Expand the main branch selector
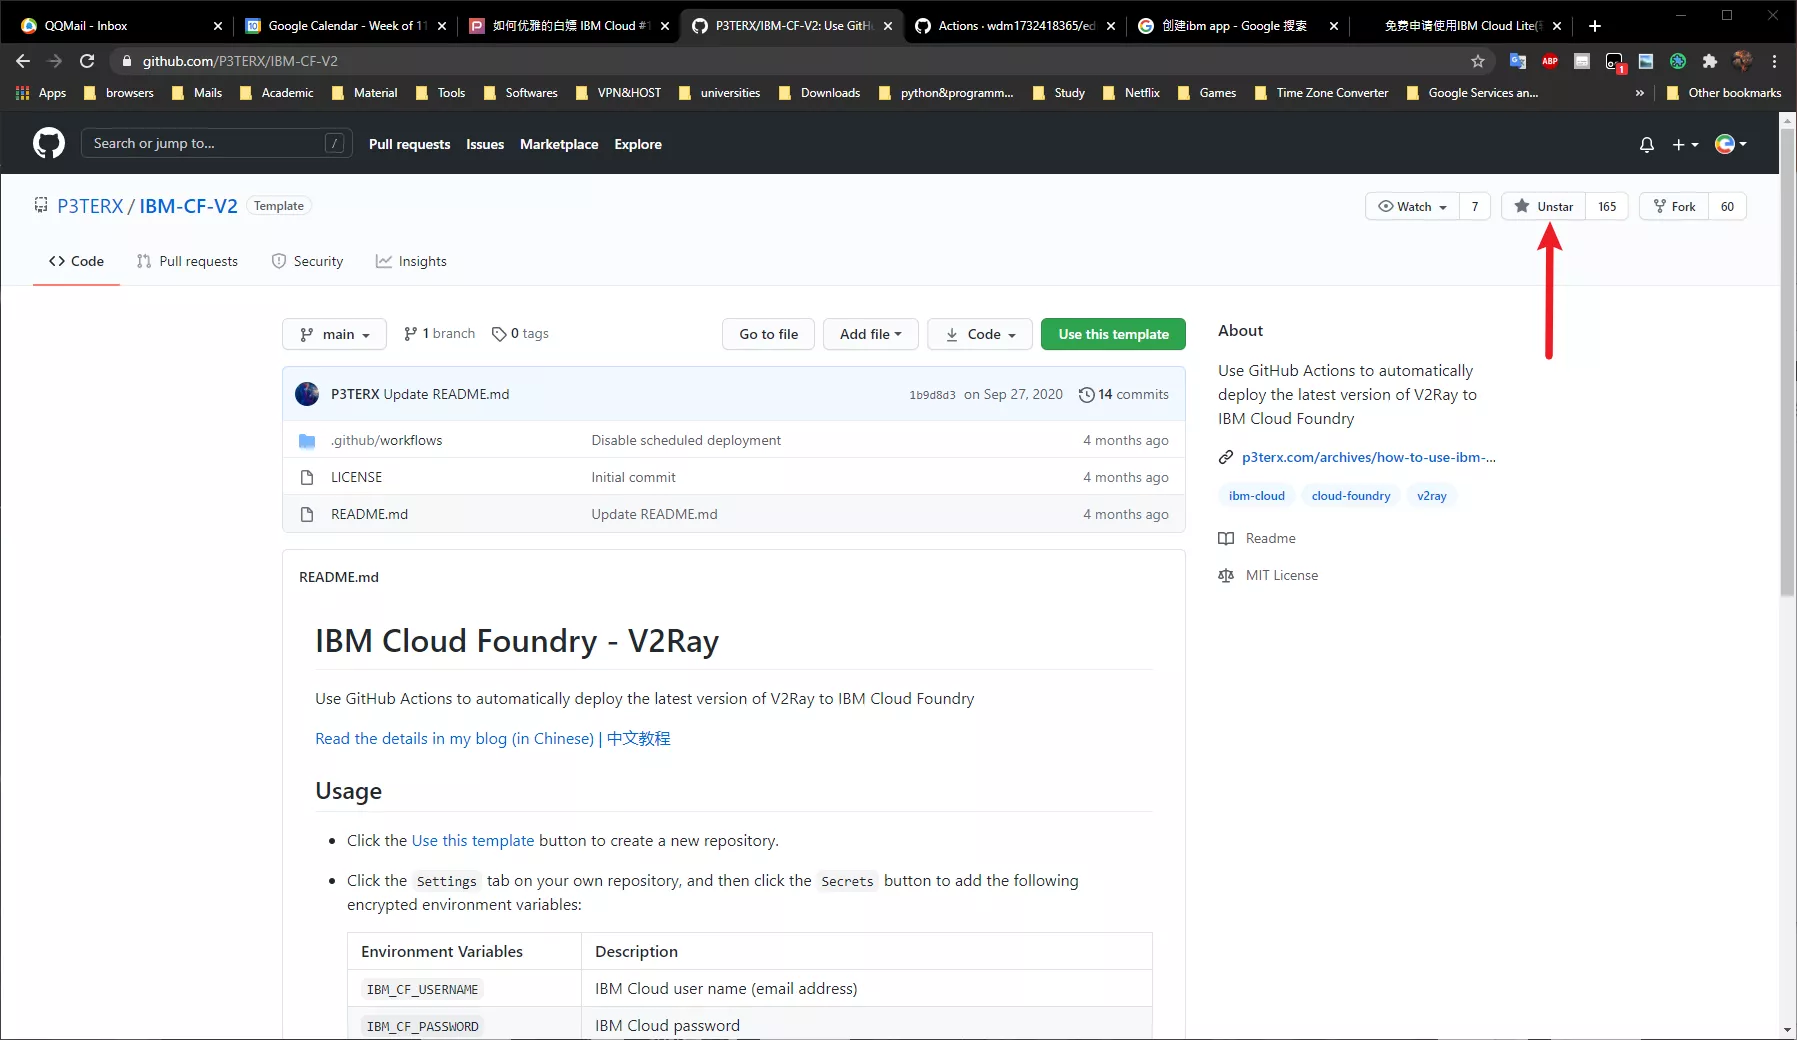1797x1040 pixels. tap(335, 334)
